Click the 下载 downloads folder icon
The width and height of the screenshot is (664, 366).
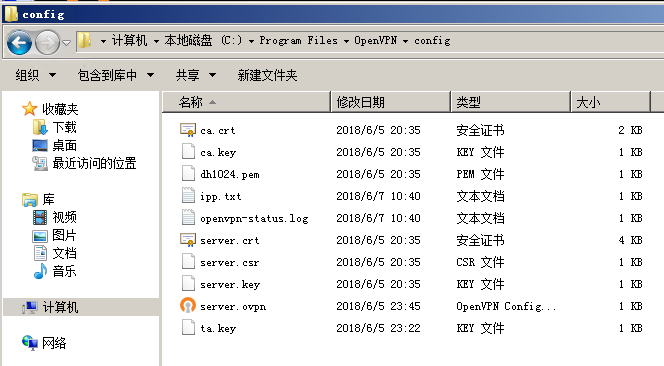pyautogui.click(x=40, y=127)
